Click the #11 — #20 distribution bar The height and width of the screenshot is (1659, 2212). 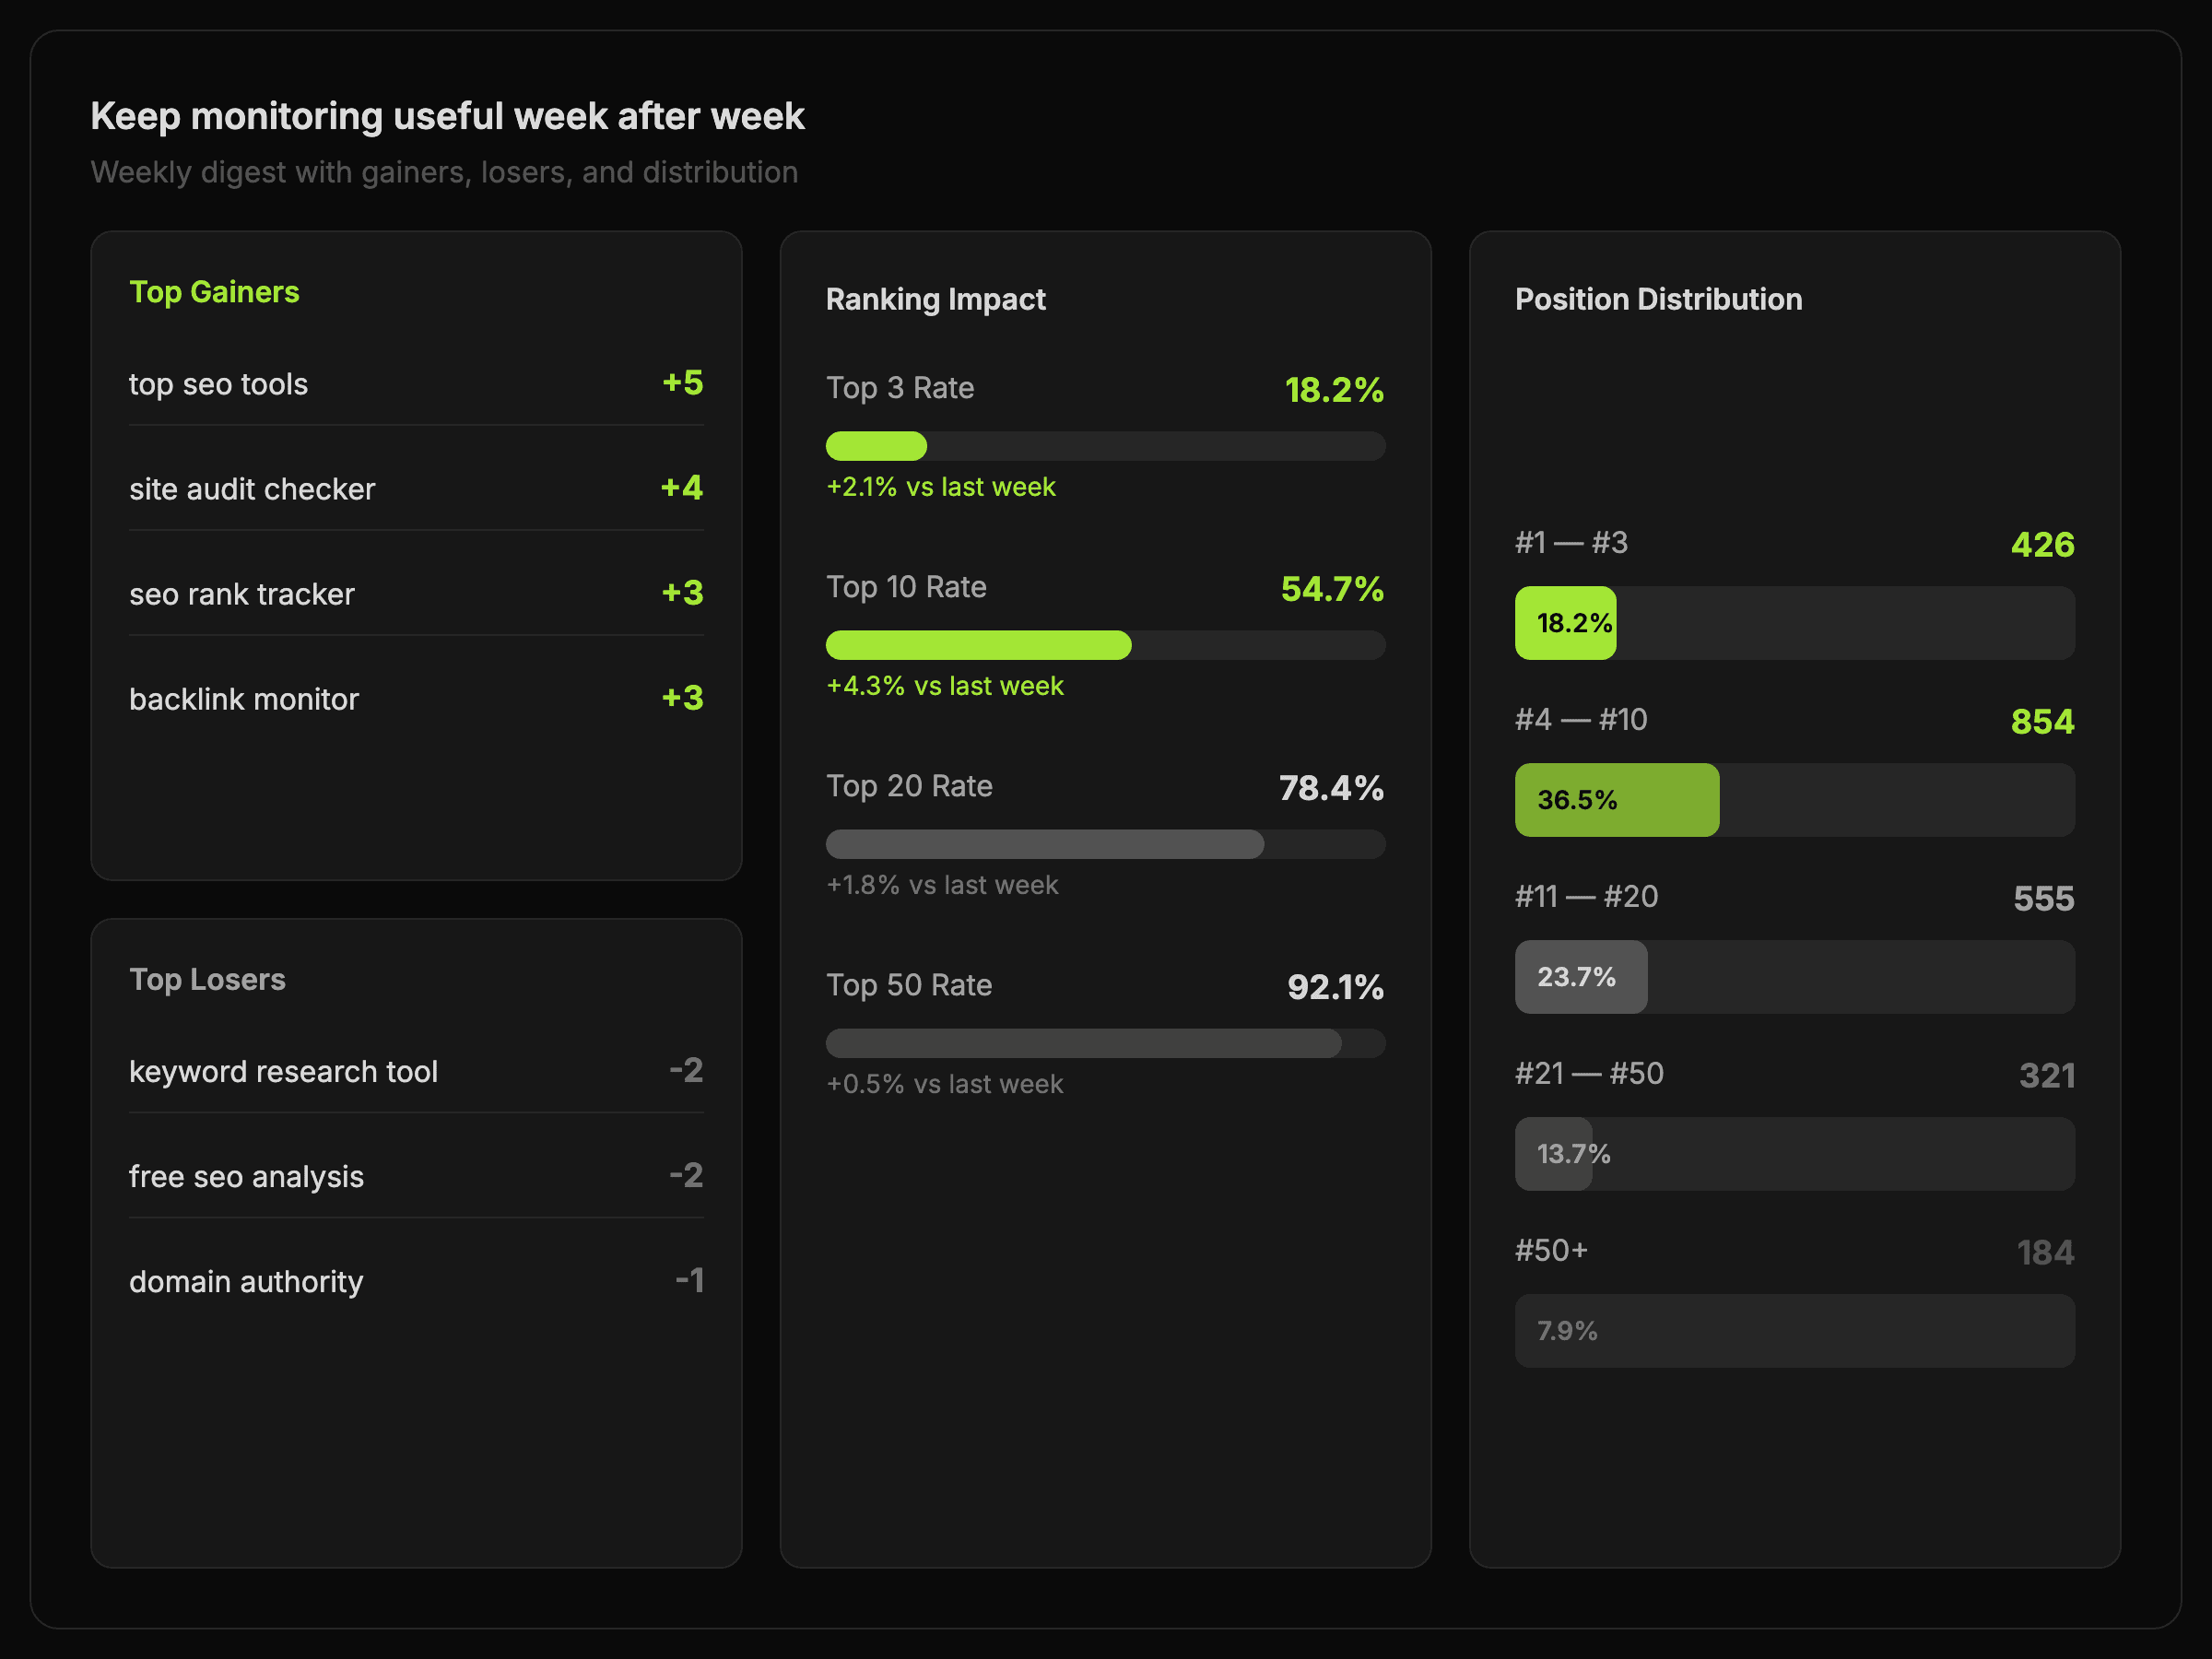[x=1794, y=977]
